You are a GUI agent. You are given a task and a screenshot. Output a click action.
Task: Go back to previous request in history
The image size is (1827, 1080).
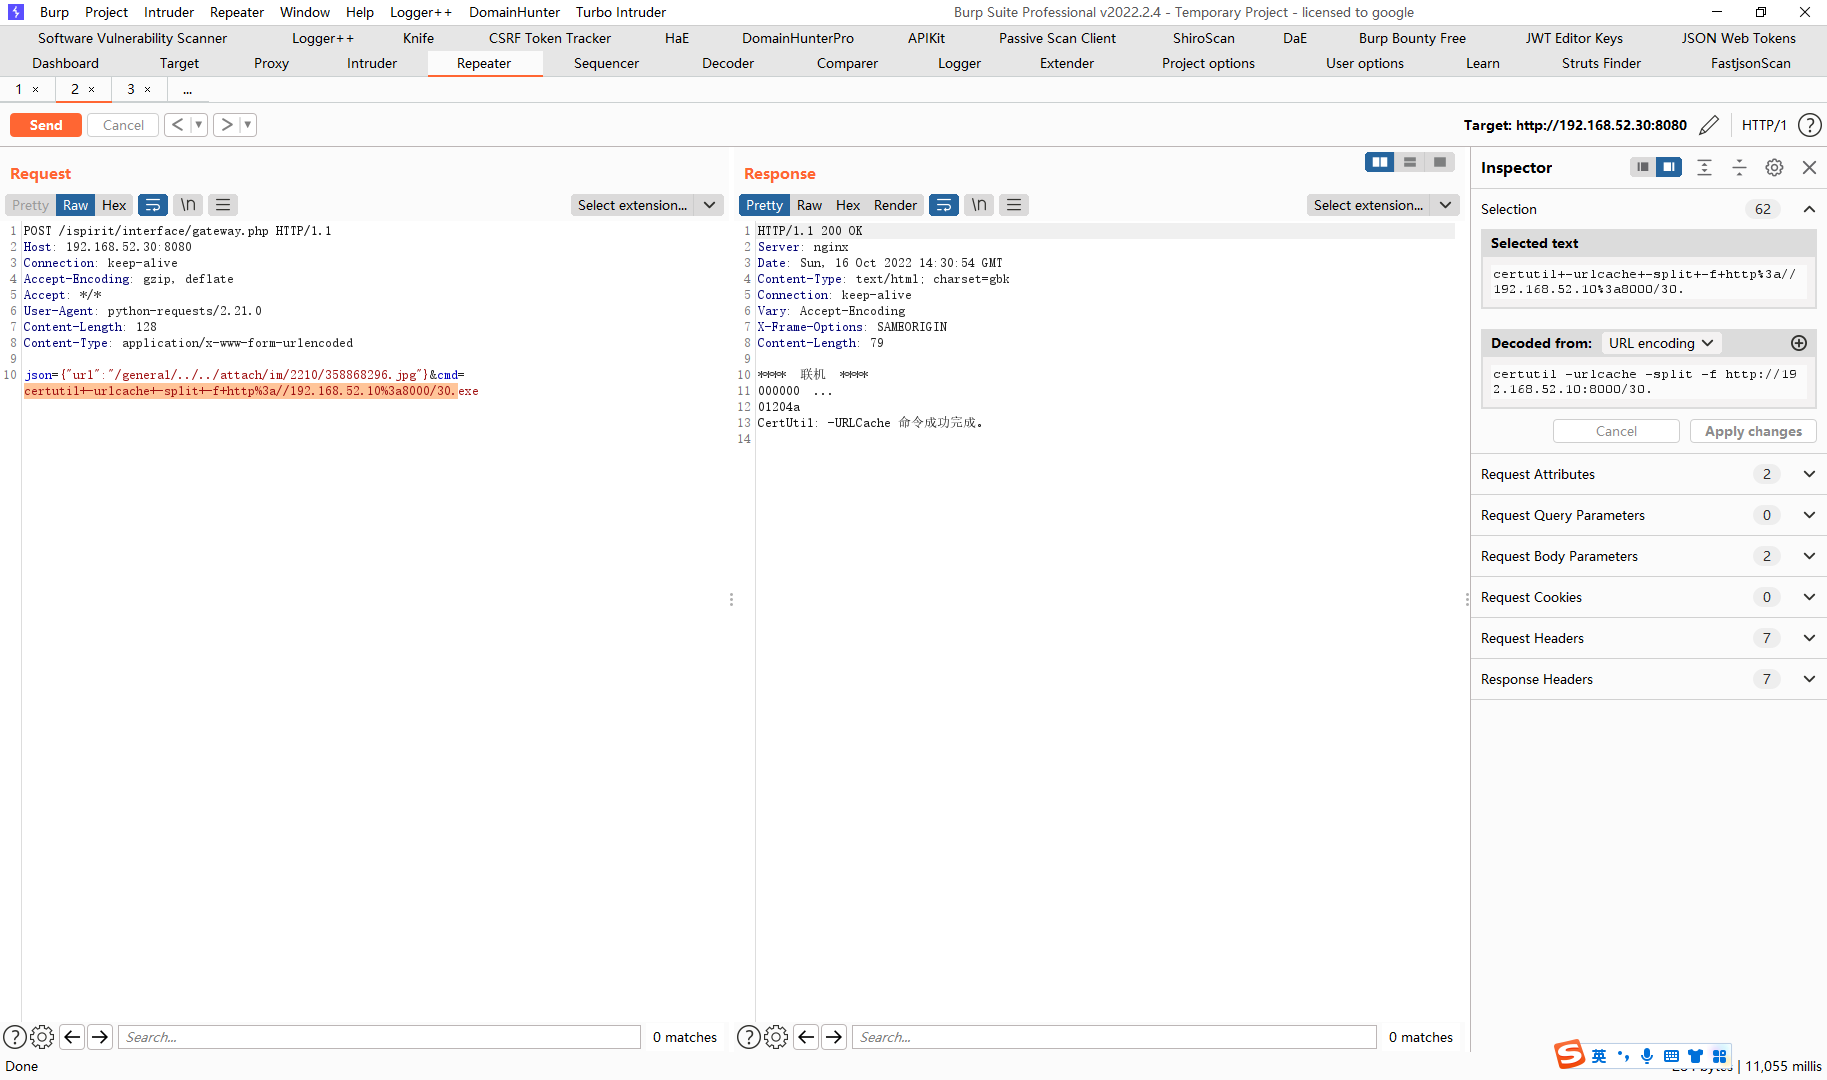click(177, 125)
